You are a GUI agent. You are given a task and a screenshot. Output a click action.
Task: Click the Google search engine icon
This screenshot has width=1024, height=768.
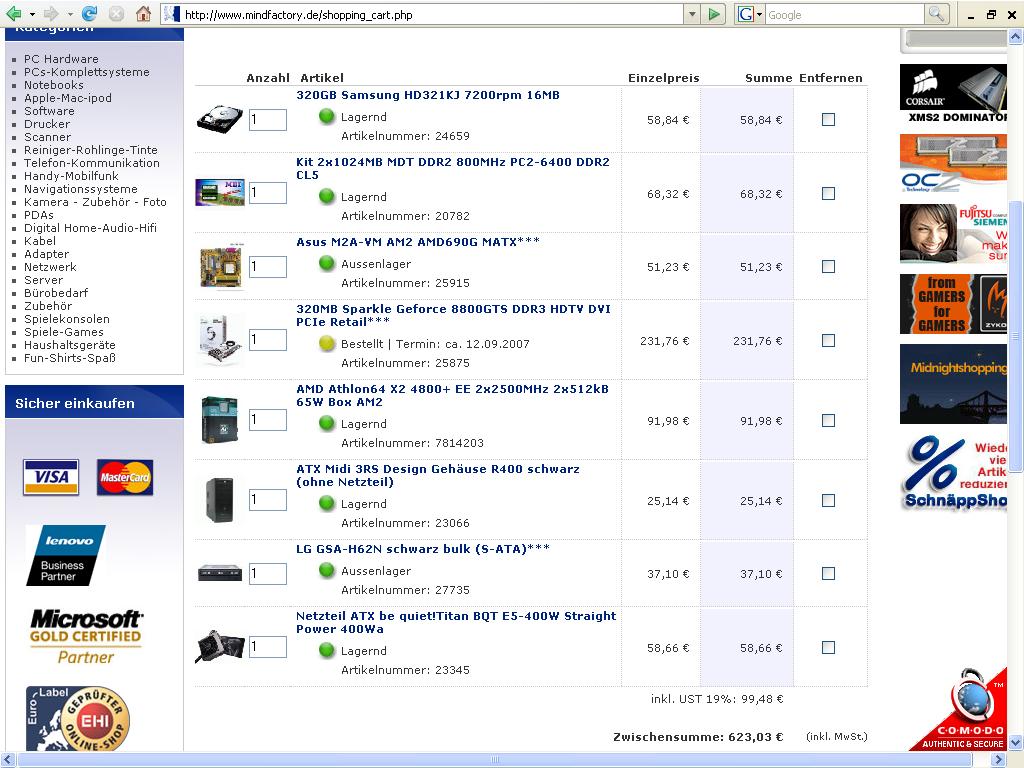tap(745, 14)
